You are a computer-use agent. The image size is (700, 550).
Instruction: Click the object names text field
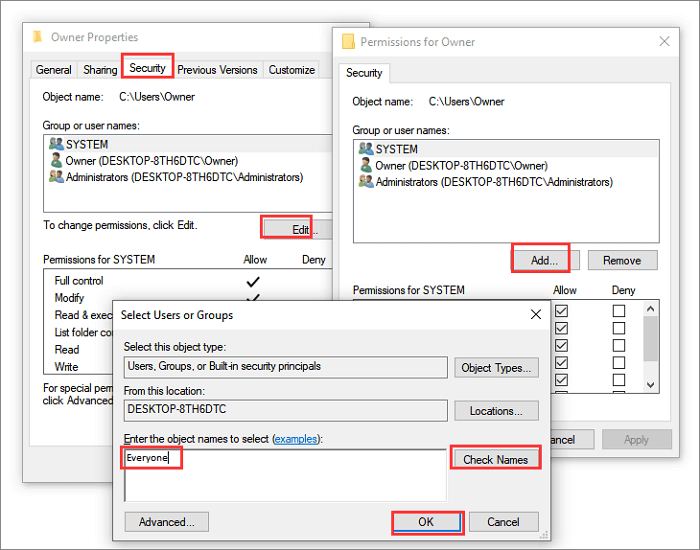click(285, 473)
